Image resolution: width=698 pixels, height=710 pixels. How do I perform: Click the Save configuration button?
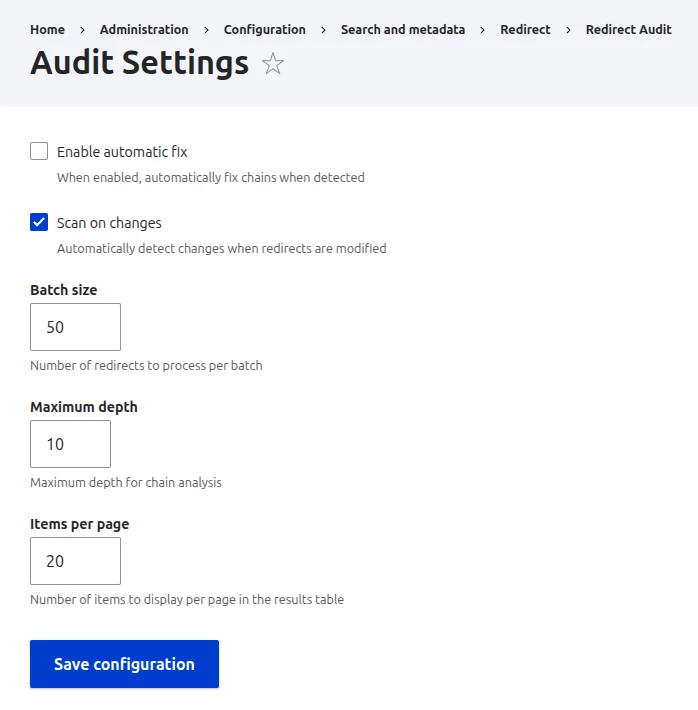click(x=124, y=664)
